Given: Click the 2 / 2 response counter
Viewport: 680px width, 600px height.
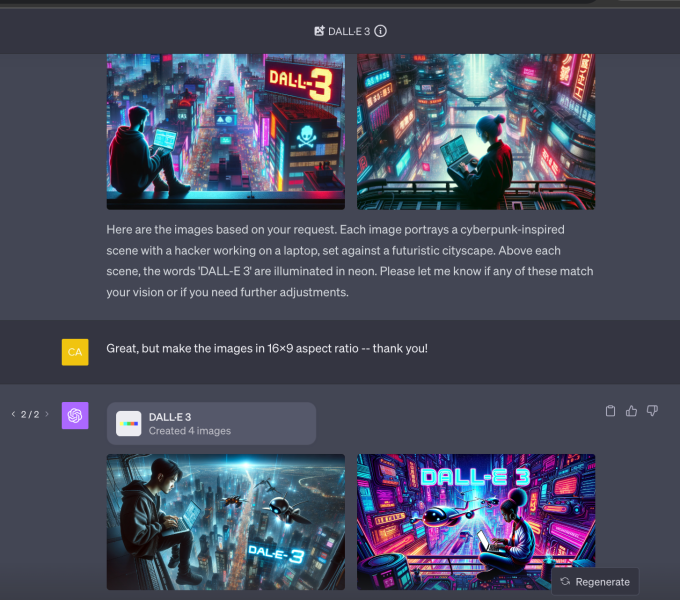Looking at the screenshot, I should (x=30, y=414).
